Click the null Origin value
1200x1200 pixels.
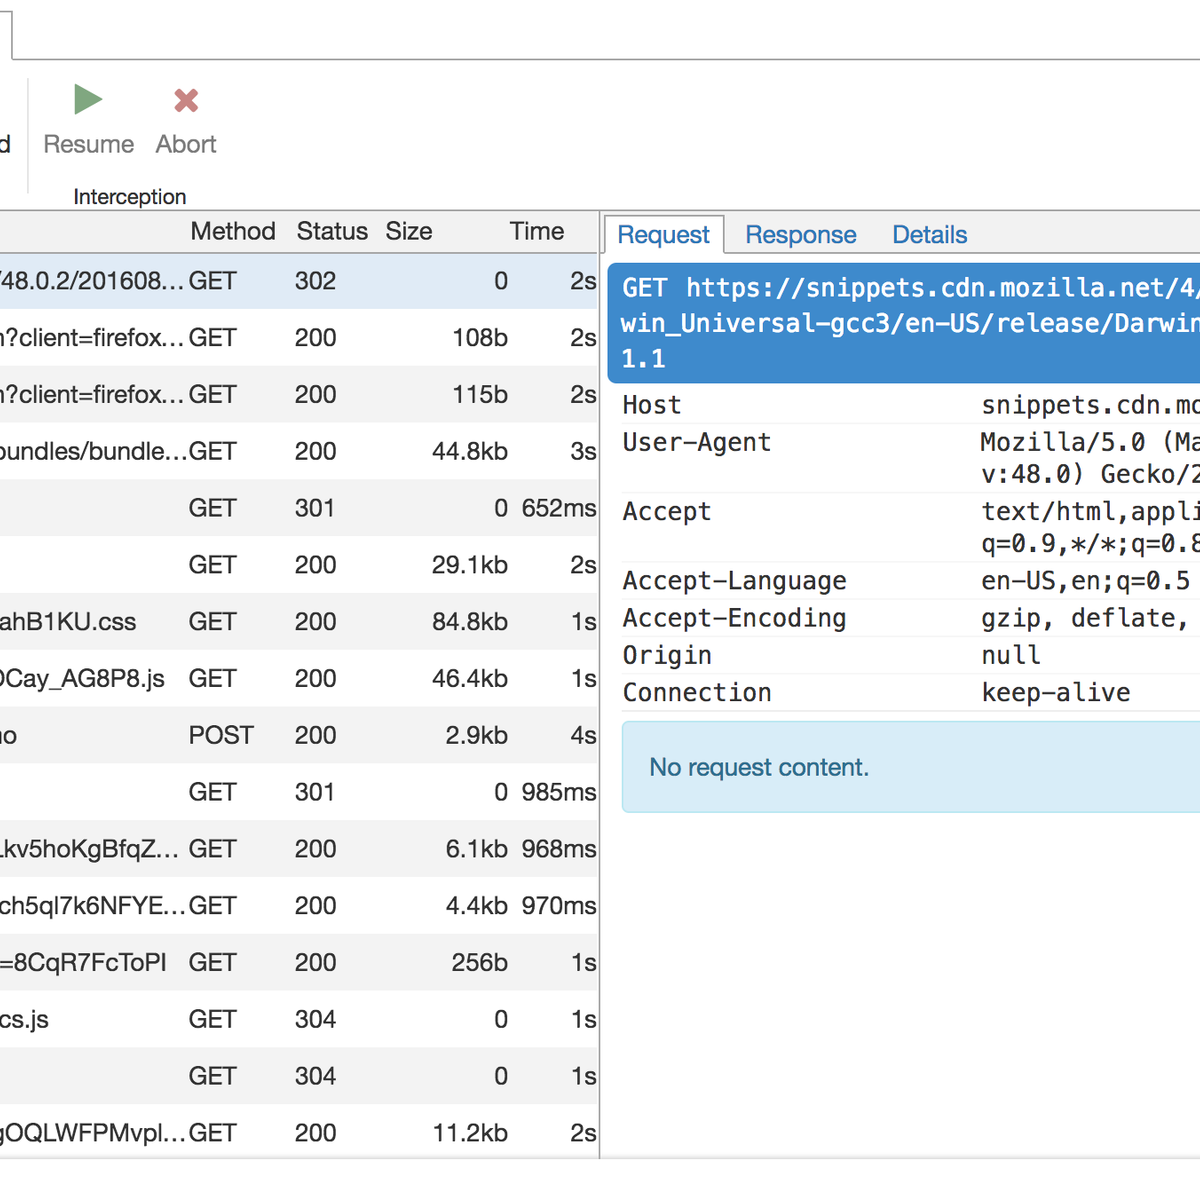click(x=1011, y=655)
